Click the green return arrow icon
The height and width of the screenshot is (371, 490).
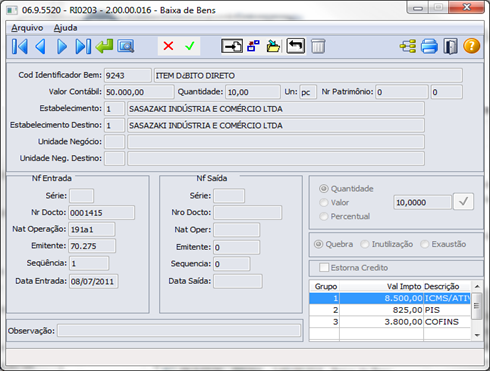click(104, 46)
